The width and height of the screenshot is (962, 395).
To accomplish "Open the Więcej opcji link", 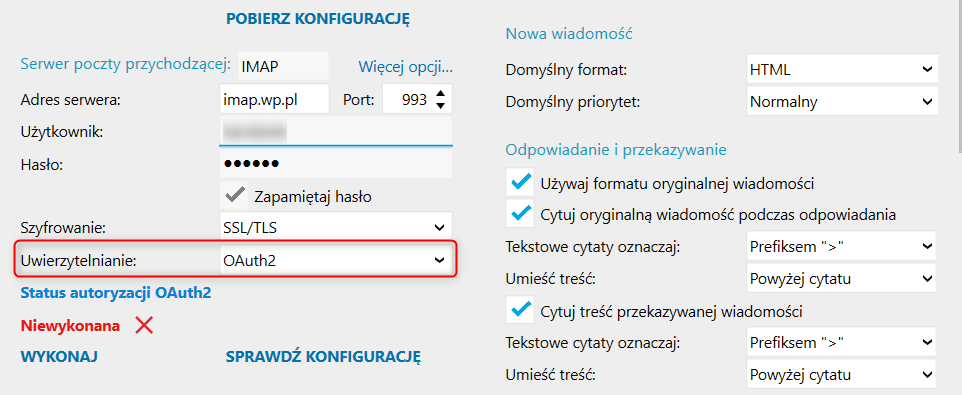I will coord(405,66).
